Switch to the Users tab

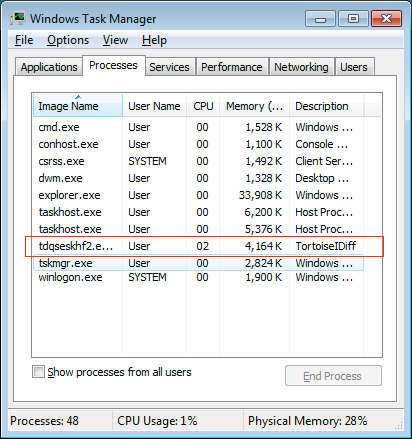click(354, 67)
